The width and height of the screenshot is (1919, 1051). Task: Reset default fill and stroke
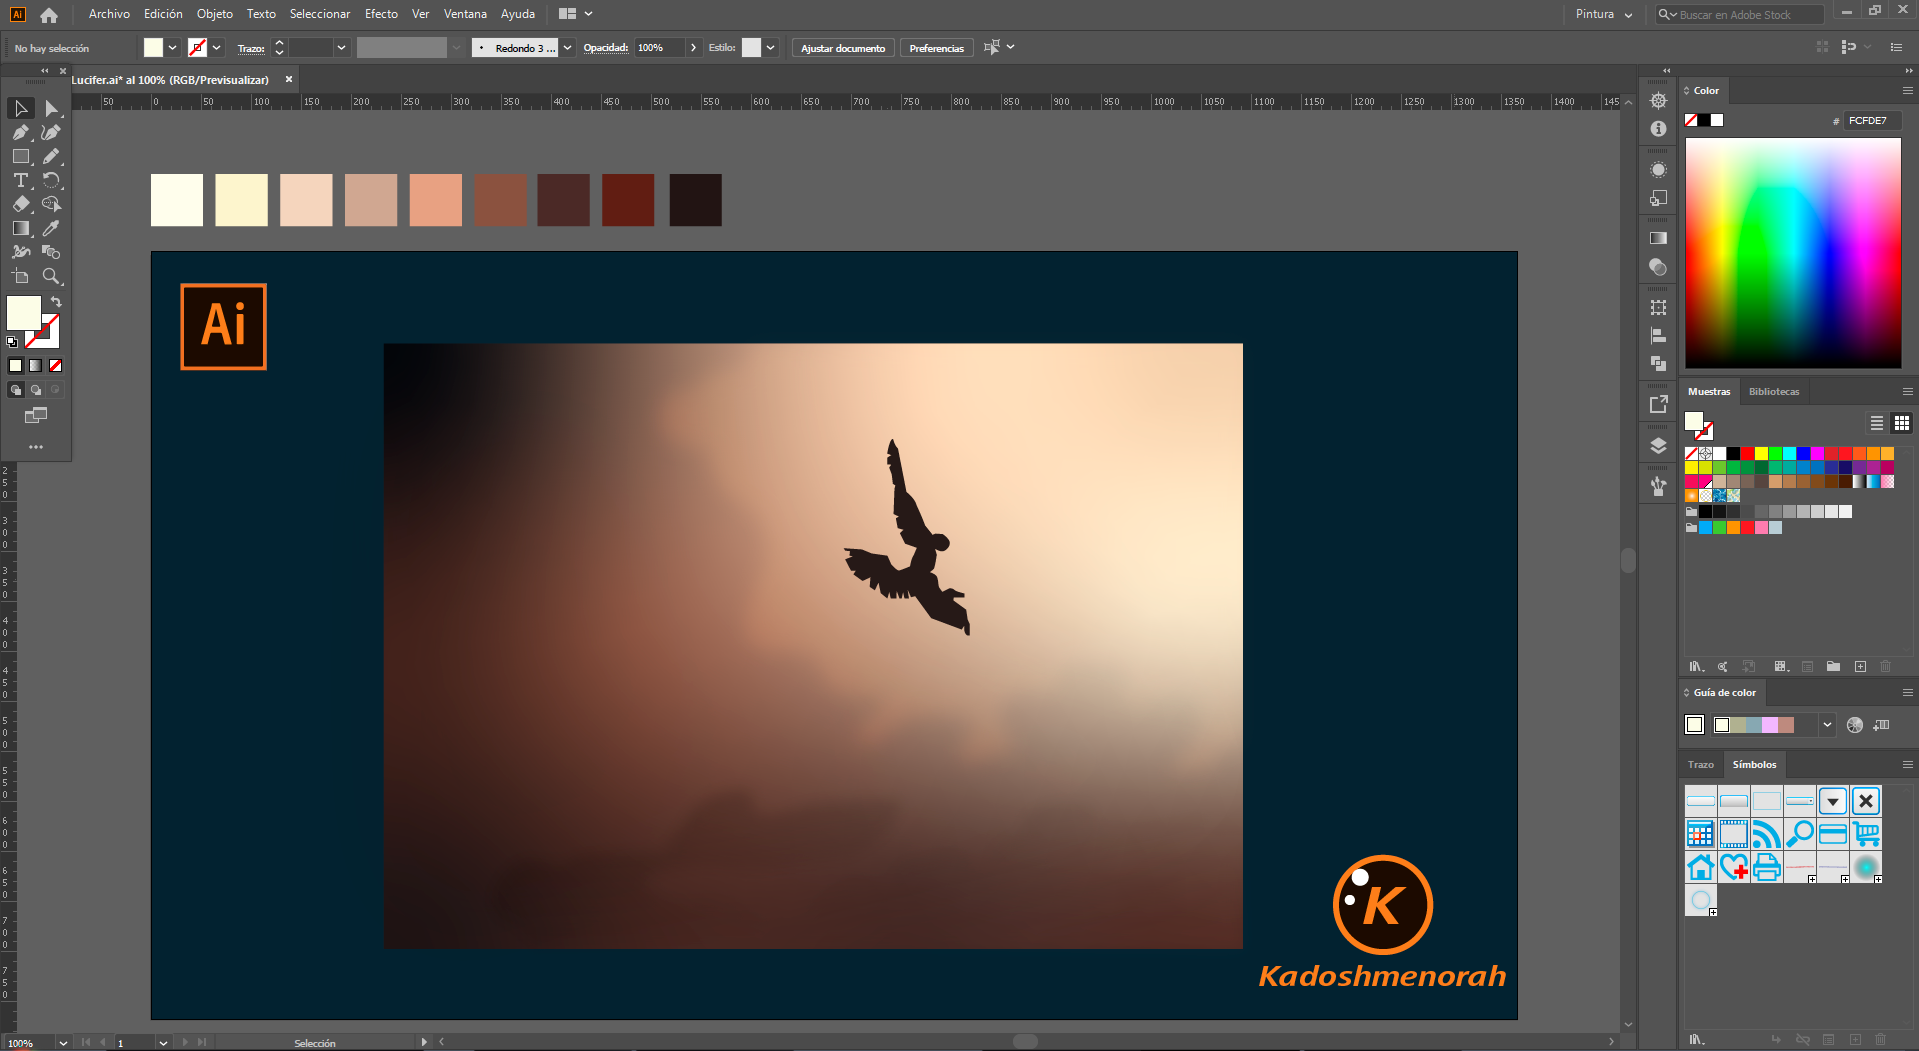coord(12,342)
